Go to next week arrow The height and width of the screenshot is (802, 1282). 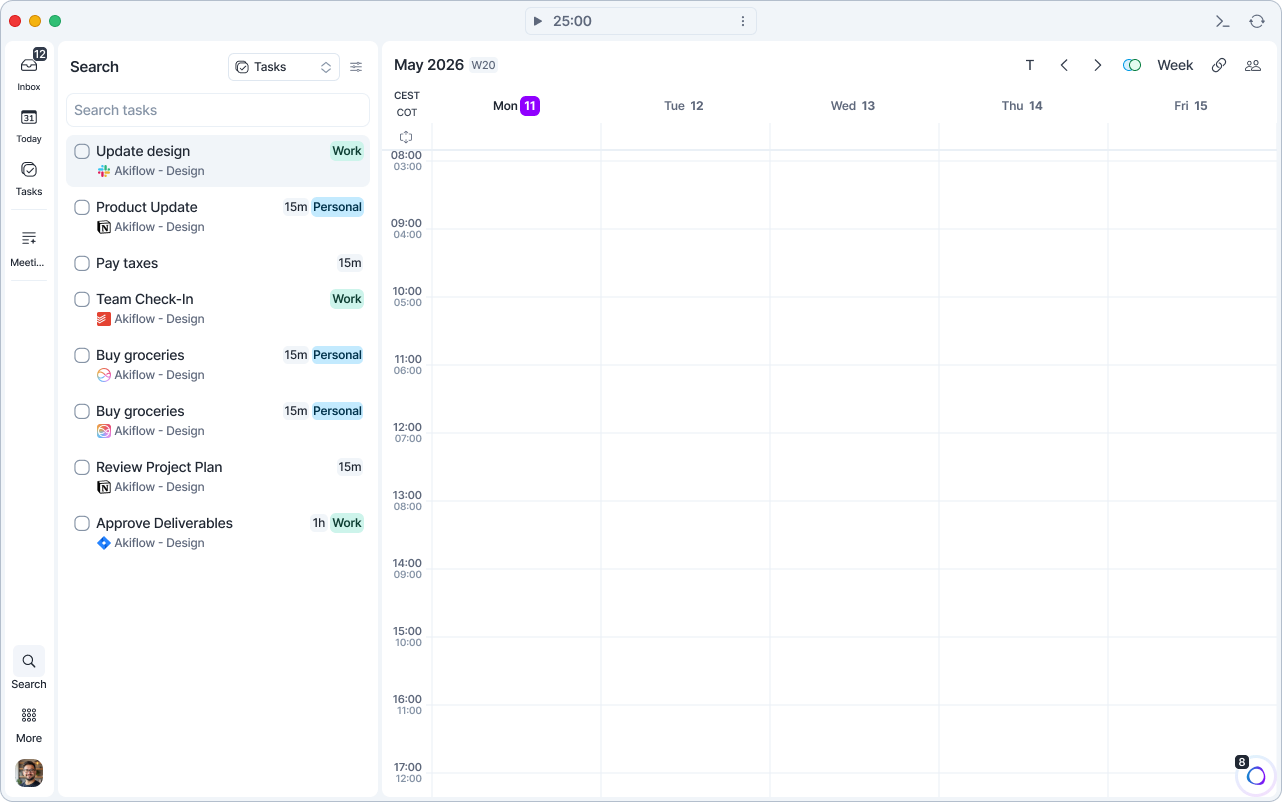click(x=1097, y=65)
